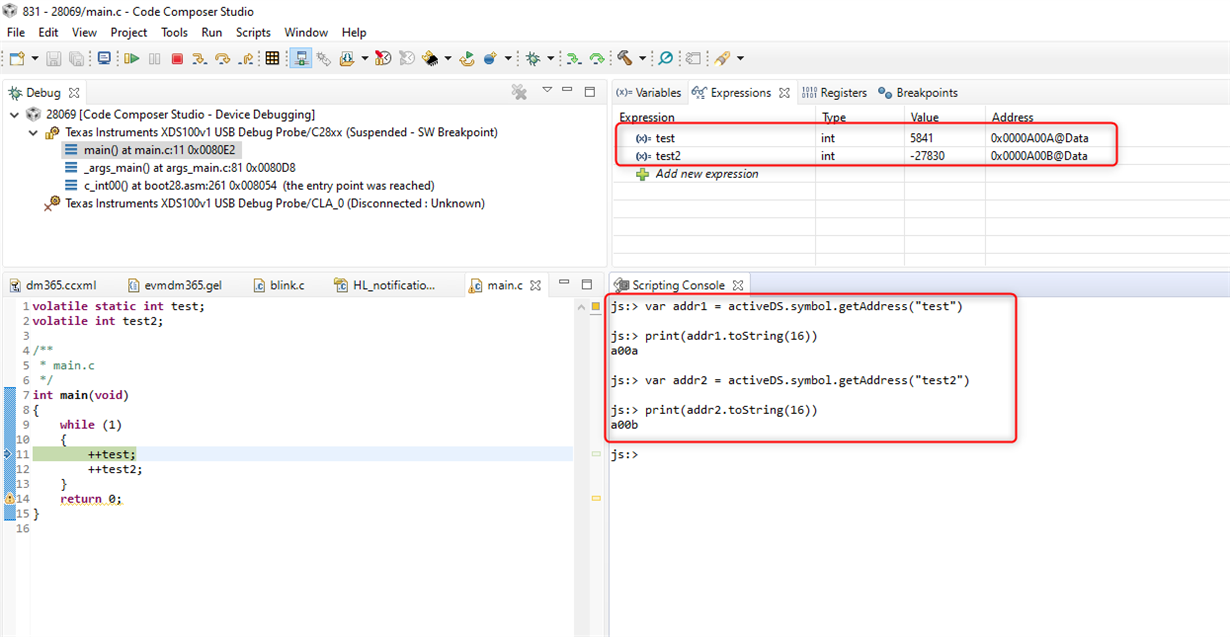This screenshot has width=1230, height=637.
Task: Close the main.c editor tab
Action: [536, 285]
